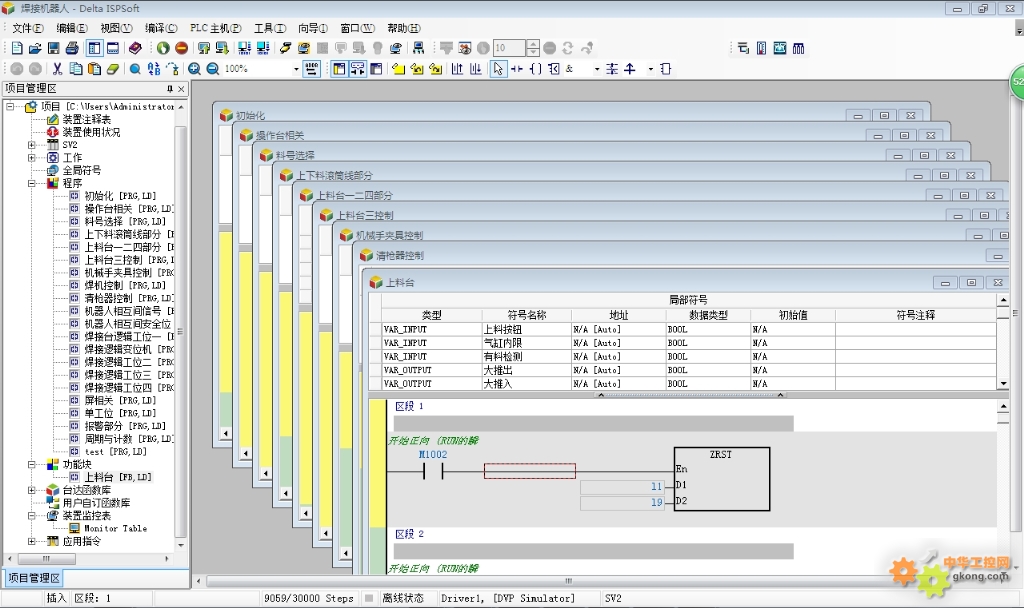Expand the 台达函数库 tree node
Screen dimensions: 1024x608
[x=31, y=490]
